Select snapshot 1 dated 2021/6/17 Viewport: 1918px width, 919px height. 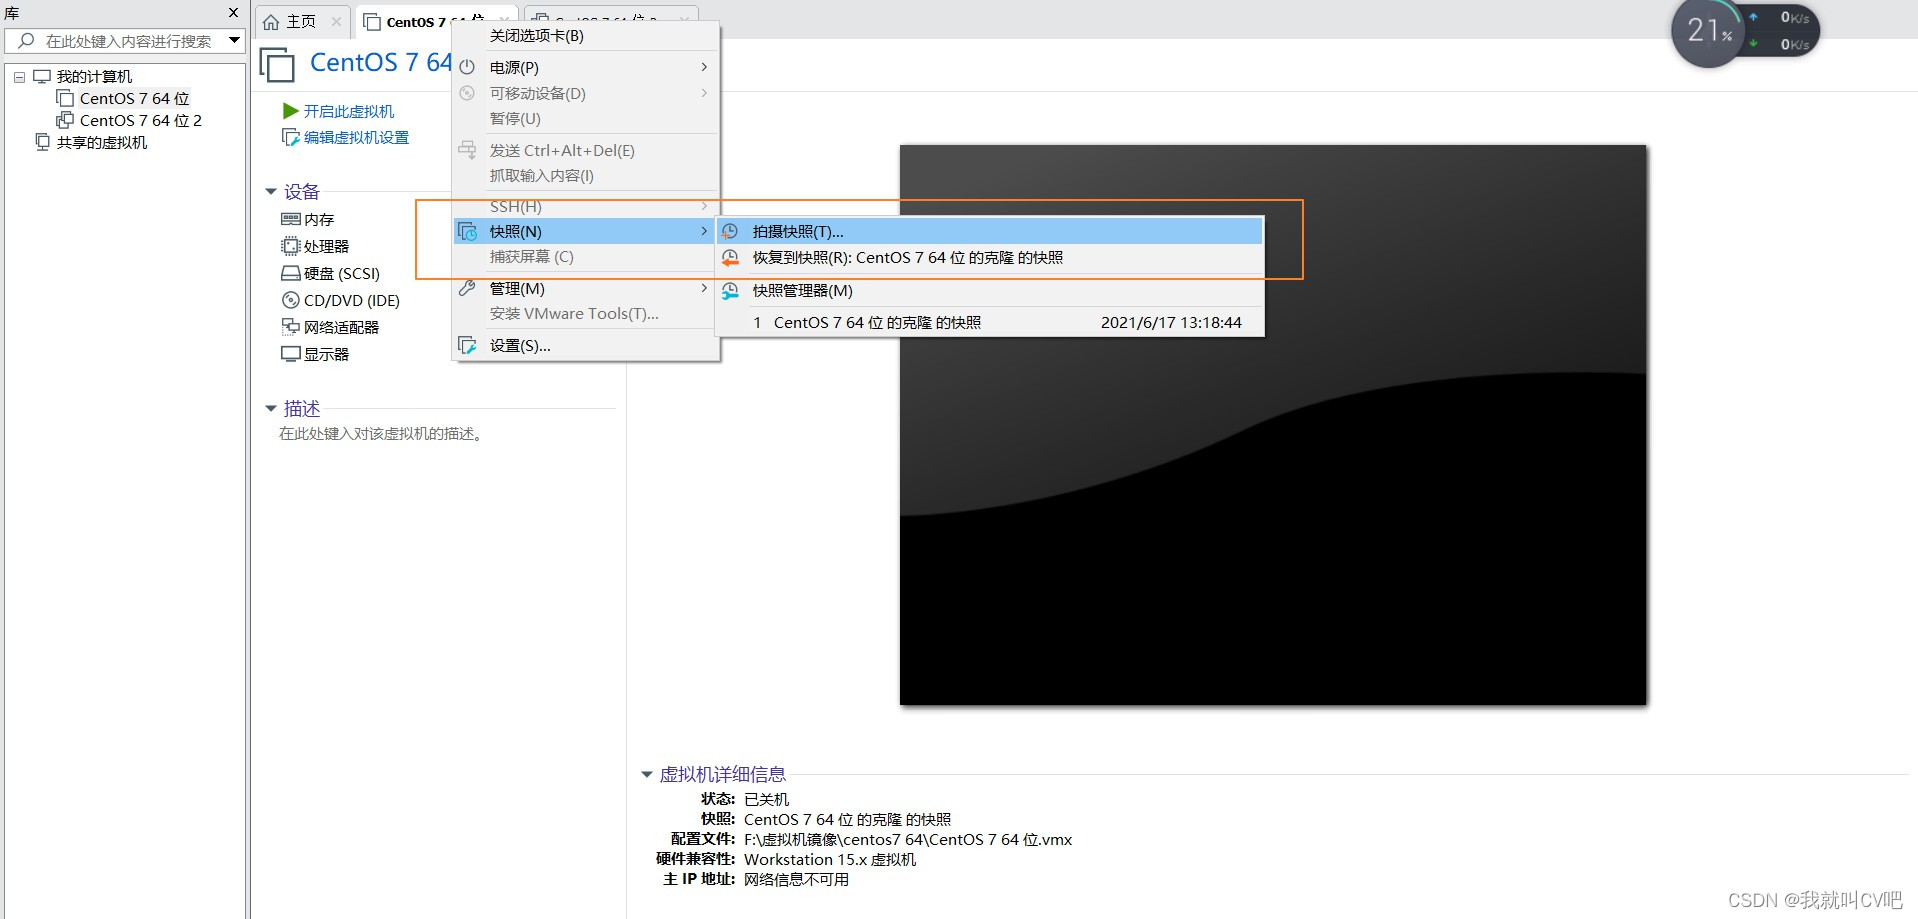(x=990, y=323)
